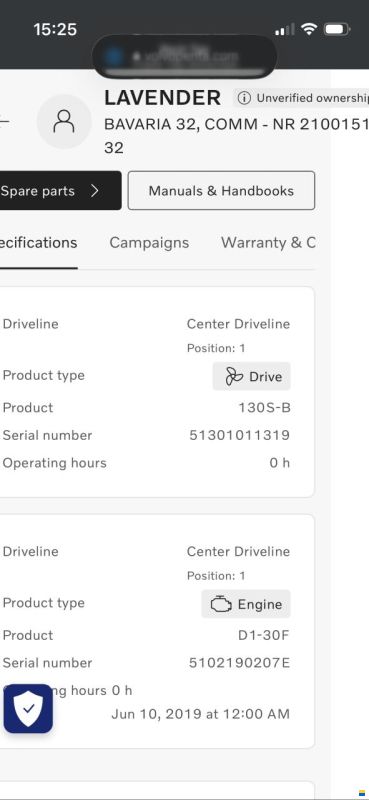Tap the Wi-Fi status icon
The height and width of the screenshot is (800, 369).
pos(308,29)
